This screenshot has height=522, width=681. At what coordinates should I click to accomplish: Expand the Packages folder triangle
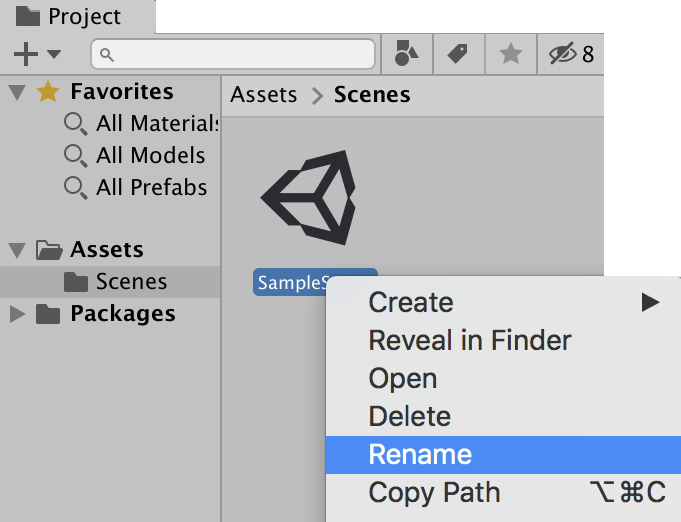click(x=17, y=314)
